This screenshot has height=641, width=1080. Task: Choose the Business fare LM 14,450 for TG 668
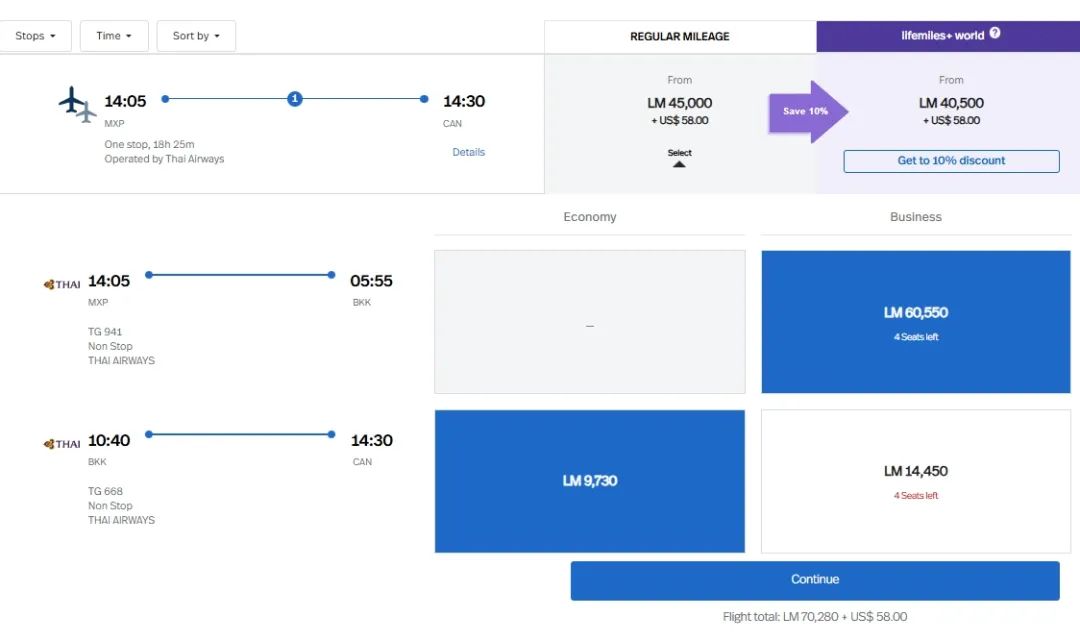click(x=915, y=481)
